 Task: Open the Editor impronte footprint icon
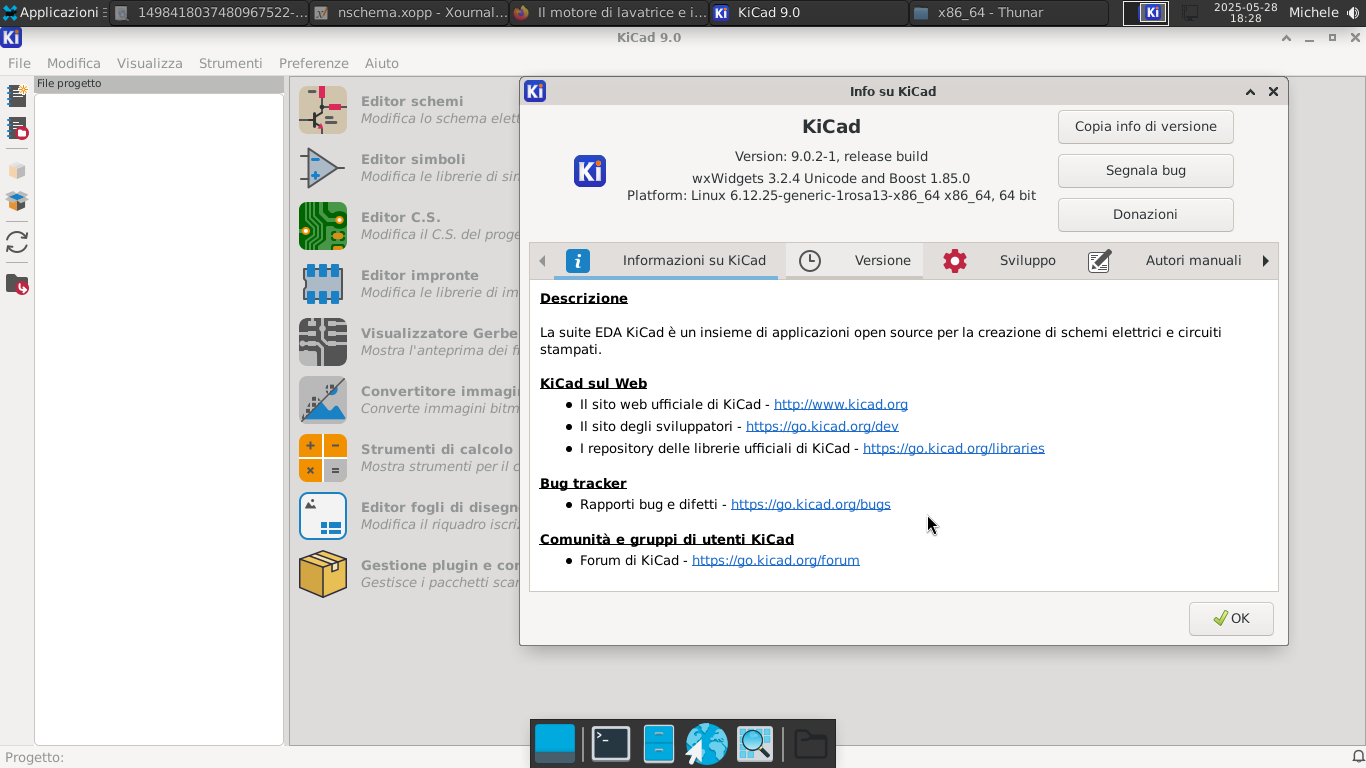pyautogui.click(x=323, y=284)
